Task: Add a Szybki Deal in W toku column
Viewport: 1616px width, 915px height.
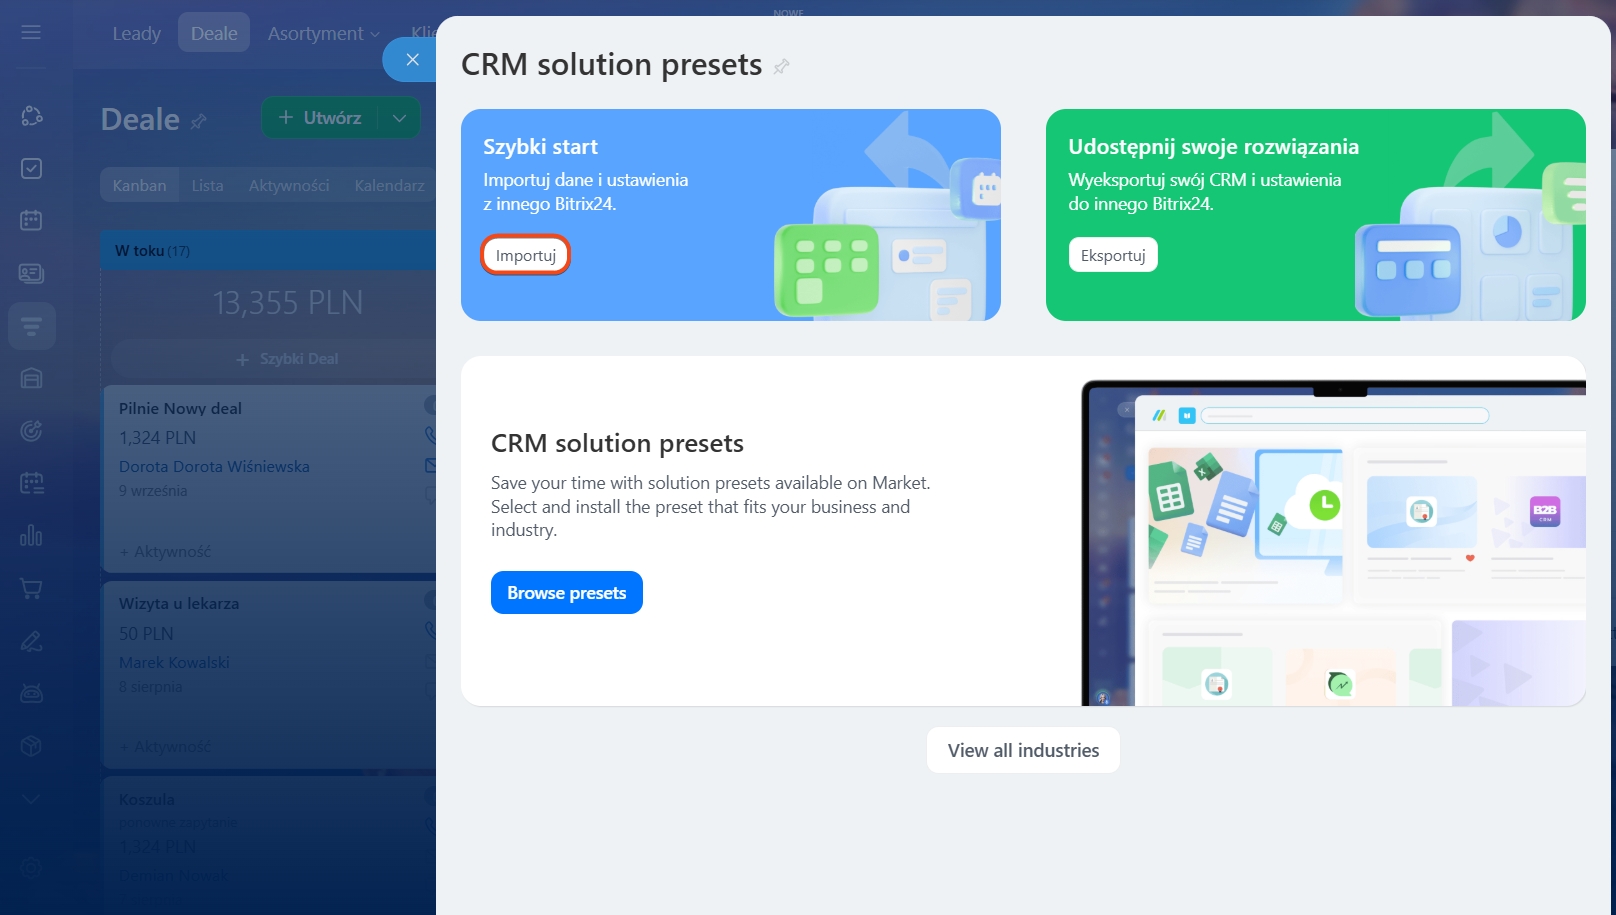Action: coord(288,359)
